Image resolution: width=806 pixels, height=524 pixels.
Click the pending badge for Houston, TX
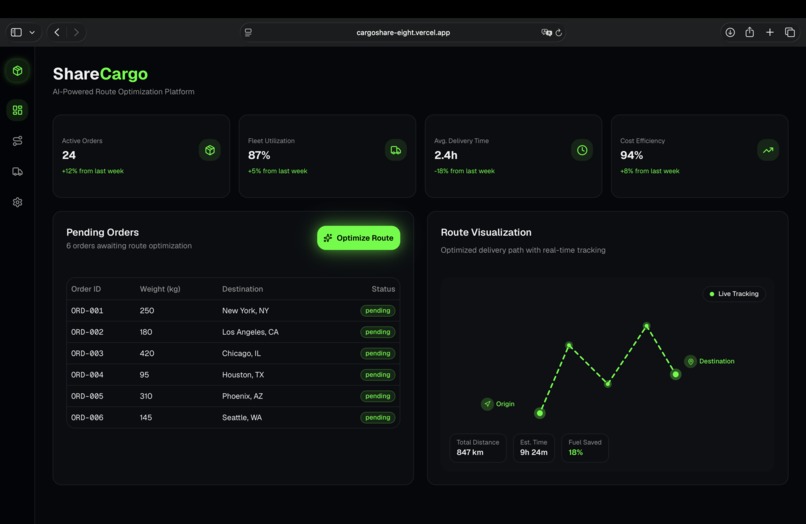(378, 375)
